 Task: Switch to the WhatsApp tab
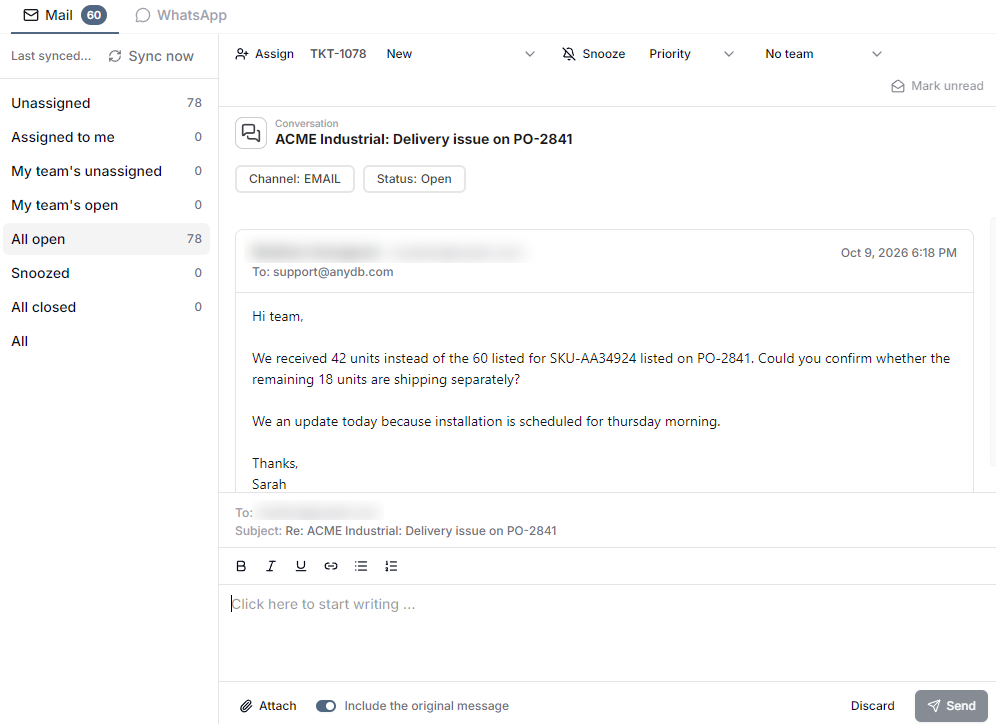(x=181, y=15)
